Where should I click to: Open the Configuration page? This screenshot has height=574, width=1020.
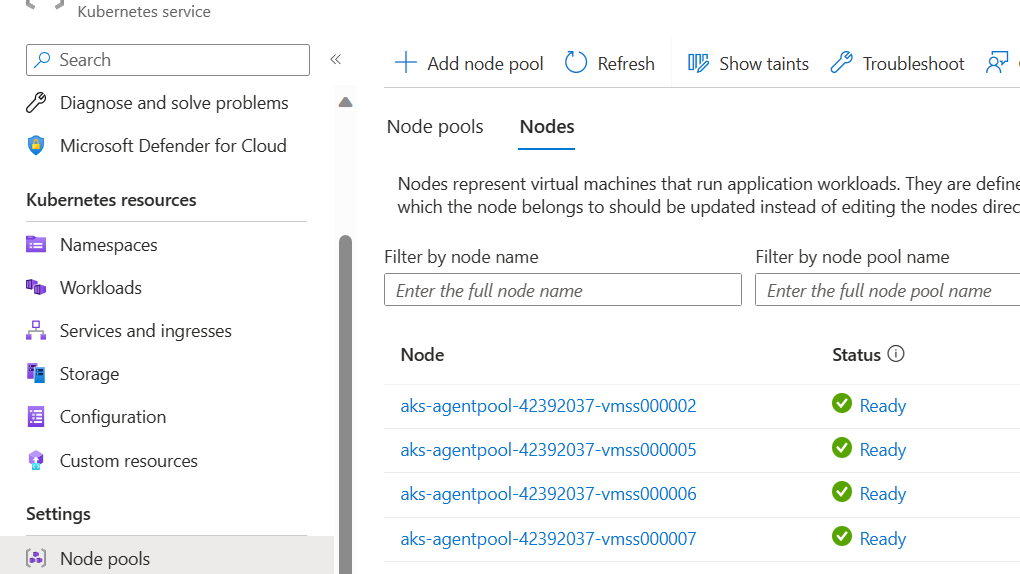113,417
